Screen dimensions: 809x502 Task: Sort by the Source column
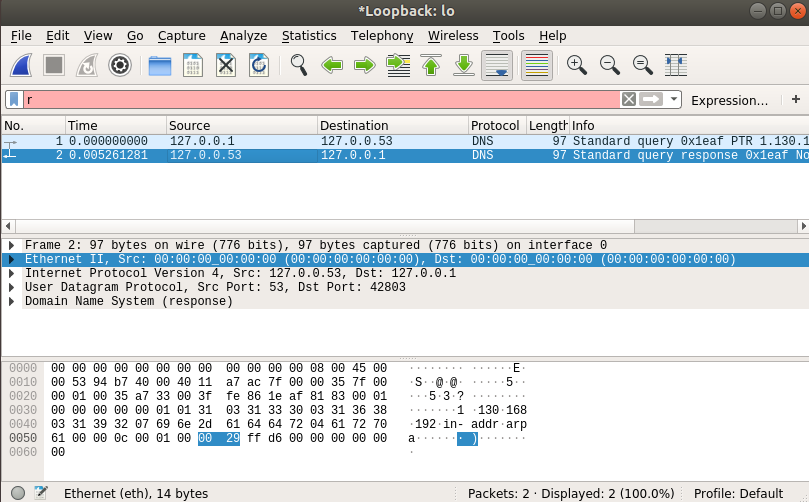pyautogui.click(x=242, y=125)
